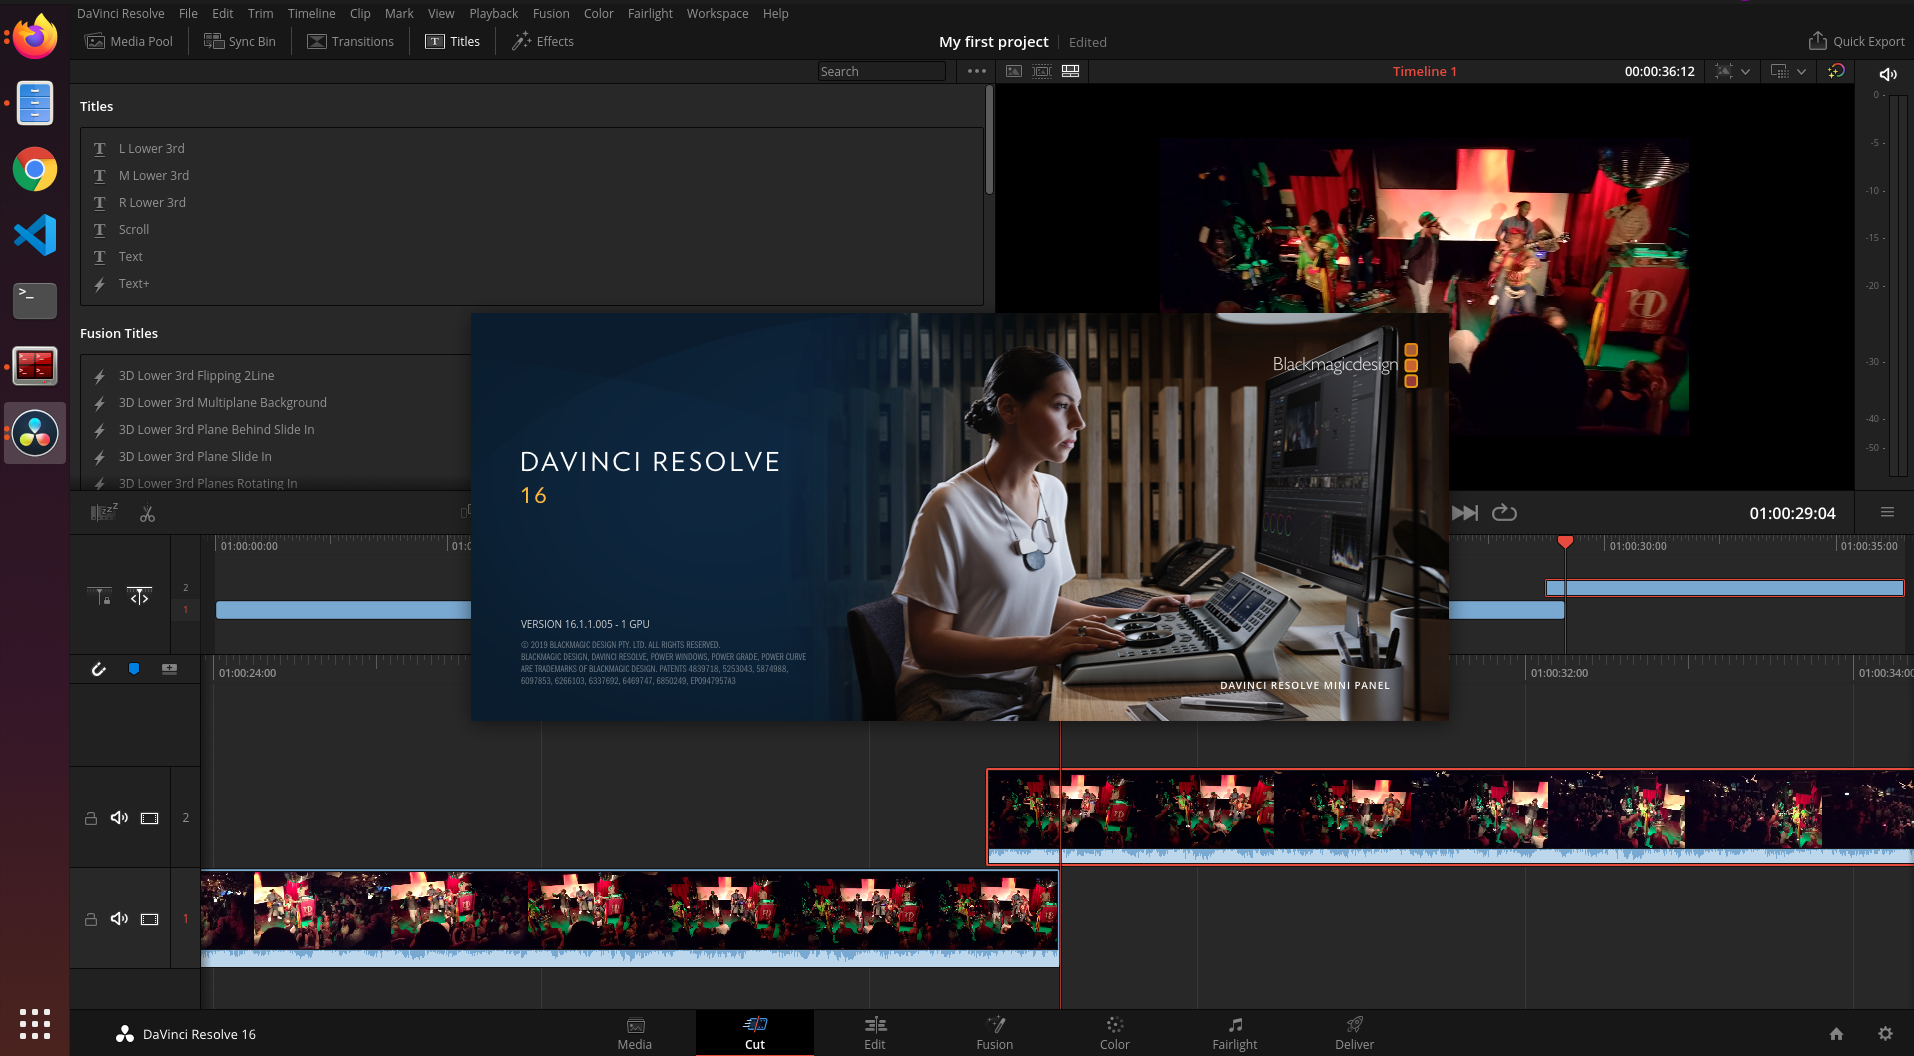
Task: Click the add track icon
Action: (x=170, y=669)
